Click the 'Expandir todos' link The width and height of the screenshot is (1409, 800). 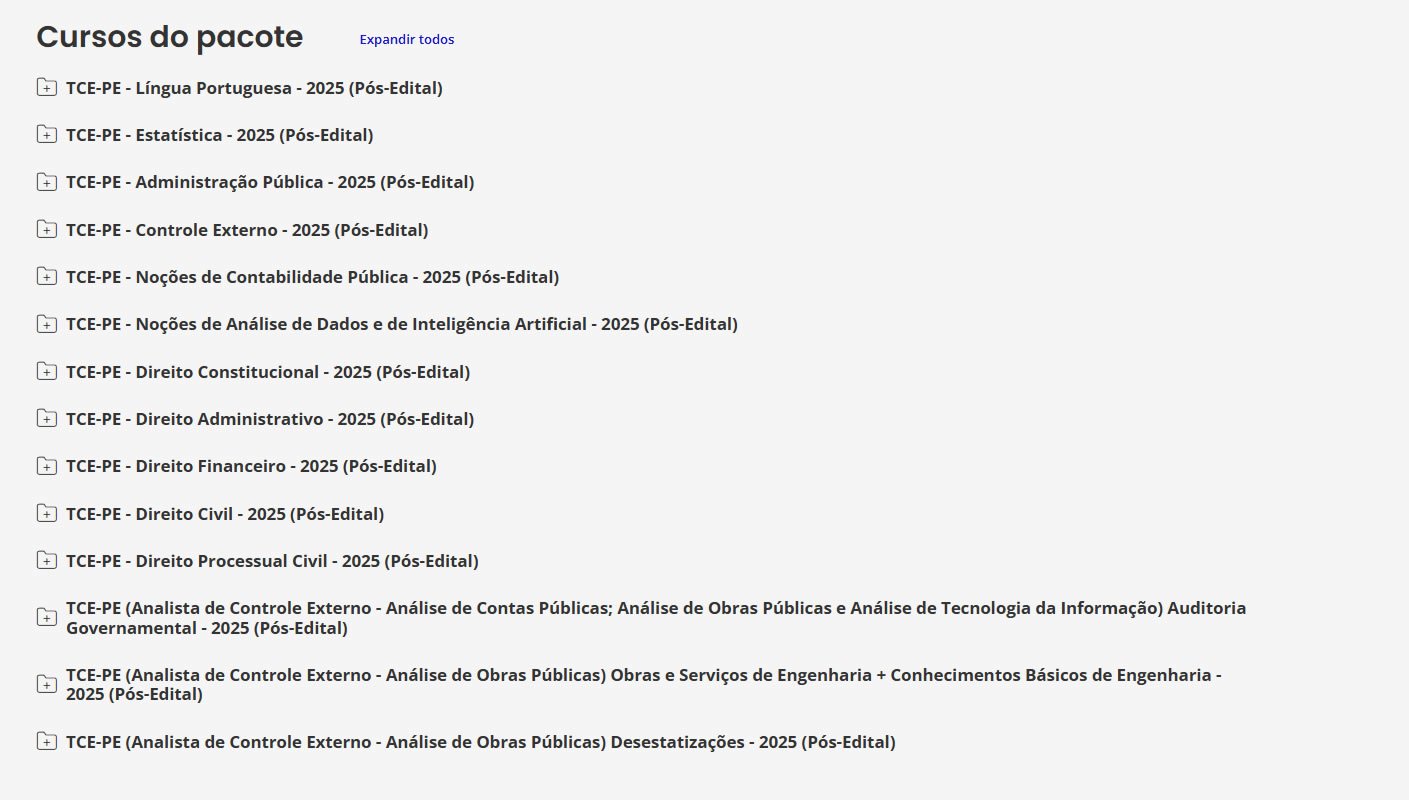pyautogui.click(x=406, y=40)
